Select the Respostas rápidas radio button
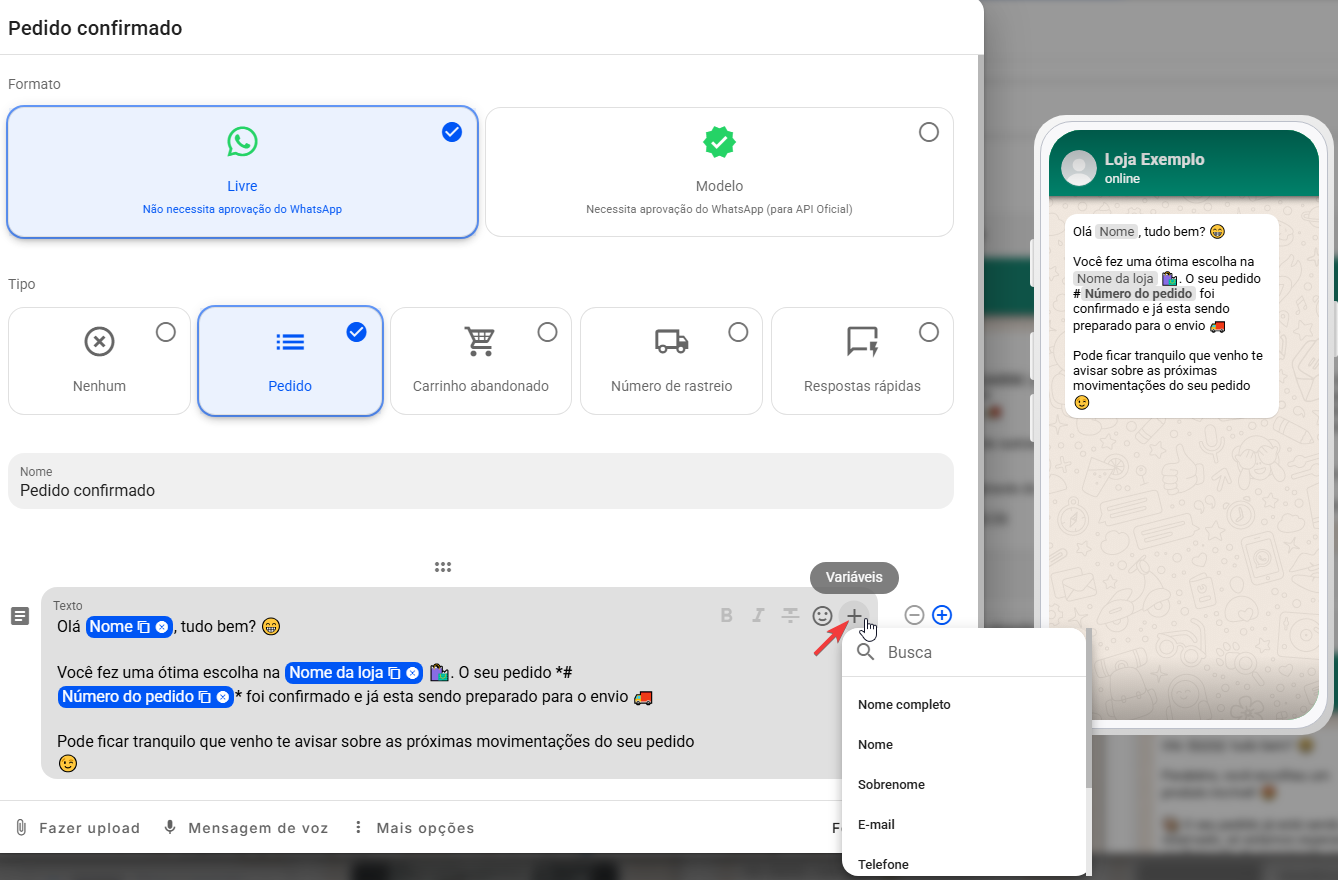 pos(929,332)
